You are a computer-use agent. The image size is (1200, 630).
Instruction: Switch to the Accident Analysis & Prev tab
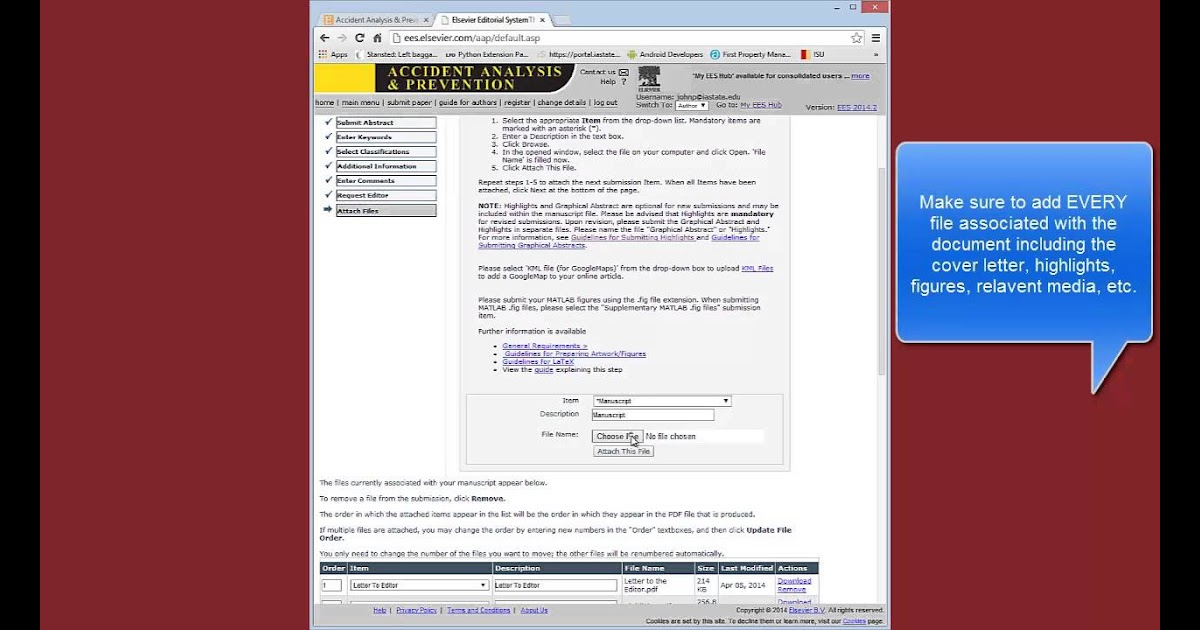pyautogui.click(x=377, y=19)
